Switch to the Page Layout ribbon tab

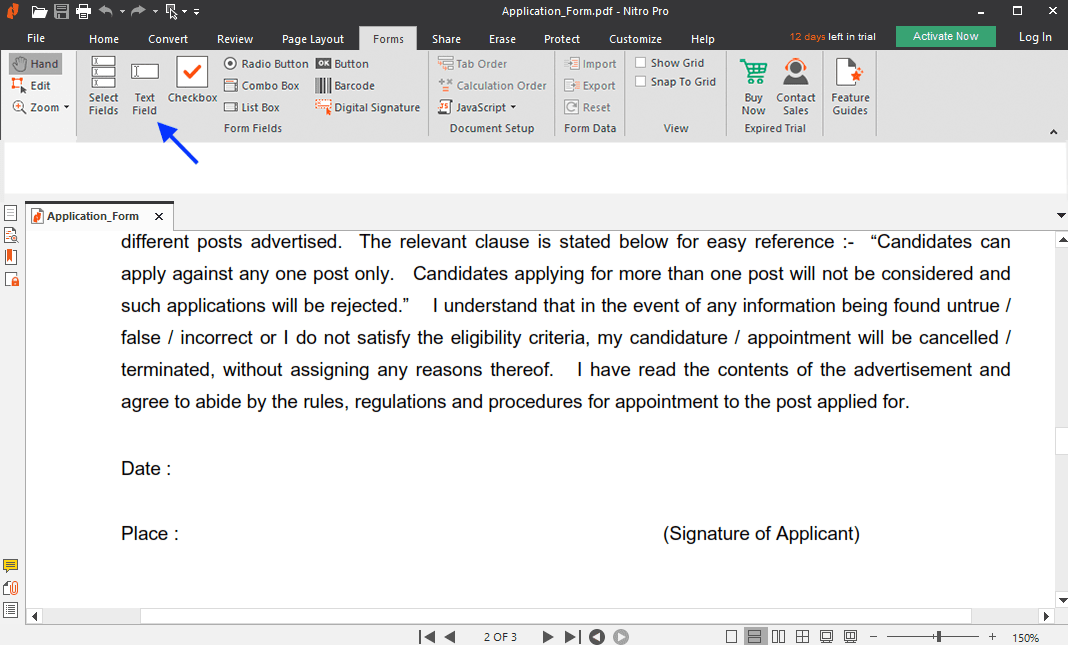pos(313,38)
